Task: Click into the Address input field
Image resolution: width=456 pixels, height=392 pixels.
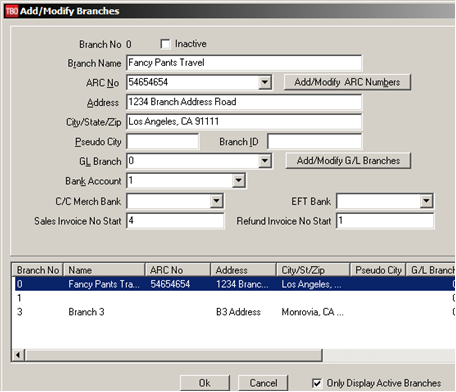Action: pos(244,102)
